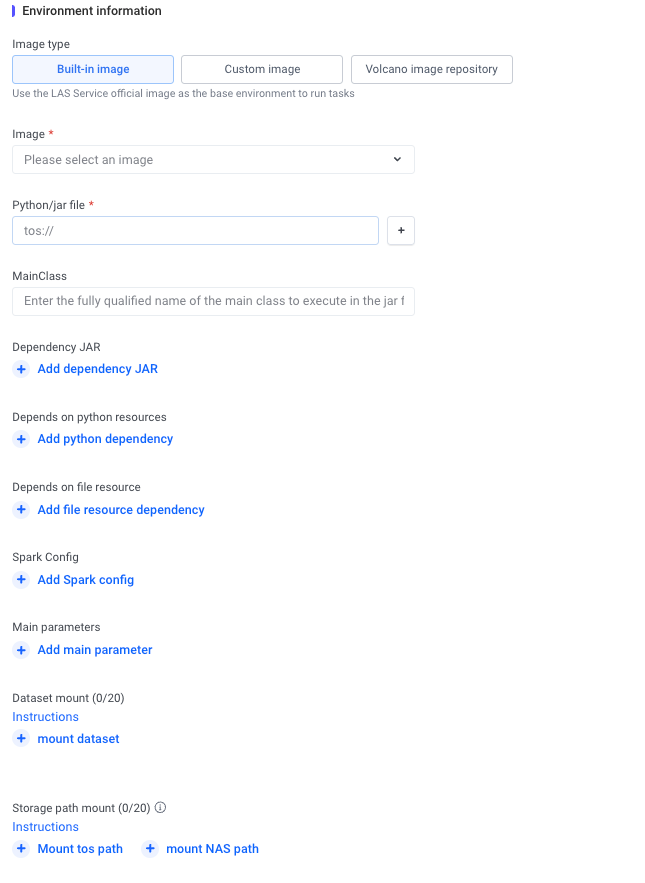
Task: Click the Add Spark config link text
Action: click(85, 580)
